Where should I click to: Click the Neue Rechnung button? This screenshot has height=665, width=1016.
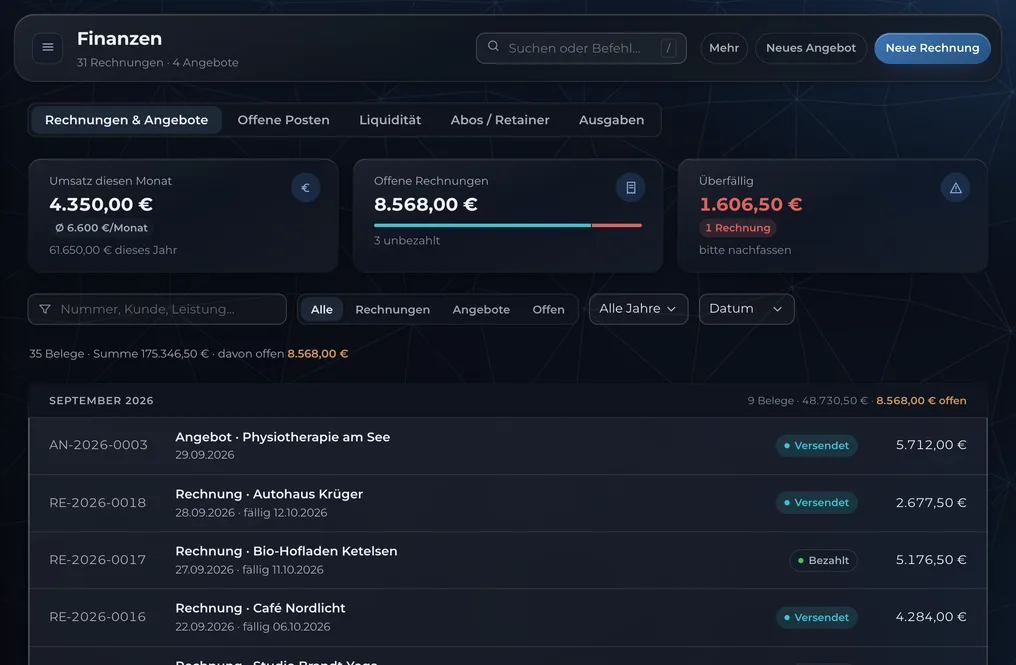932,48
